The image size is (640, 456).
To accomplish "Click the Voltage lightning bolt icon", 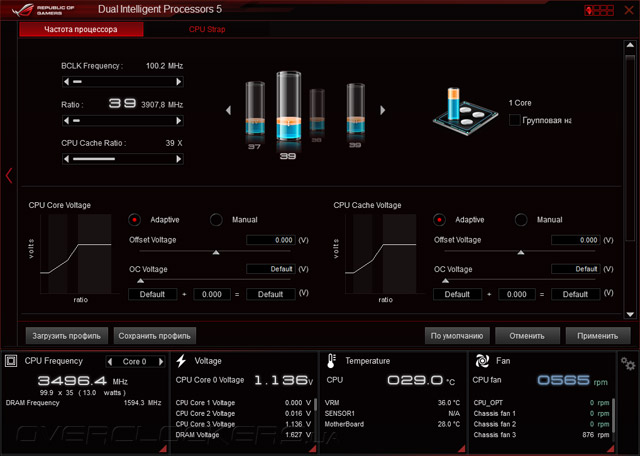I will pos(181,361).
